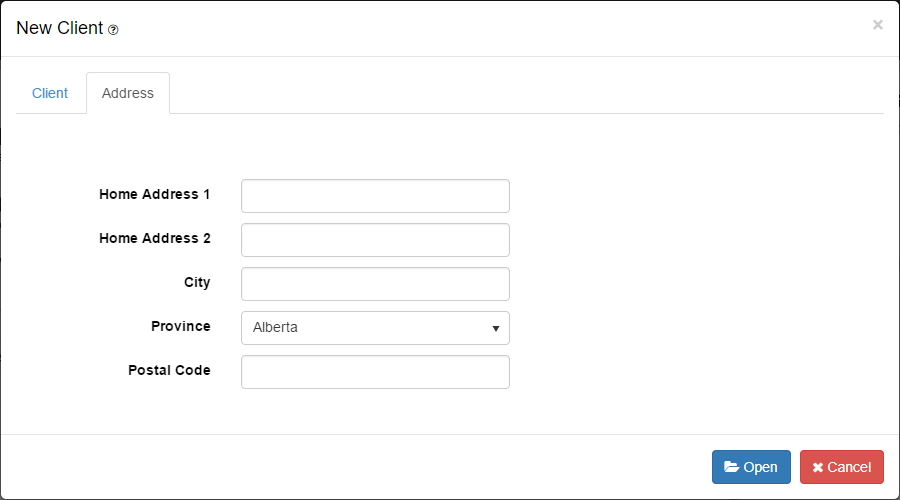Click the help icon beside New Client

(x=113, y=30)
